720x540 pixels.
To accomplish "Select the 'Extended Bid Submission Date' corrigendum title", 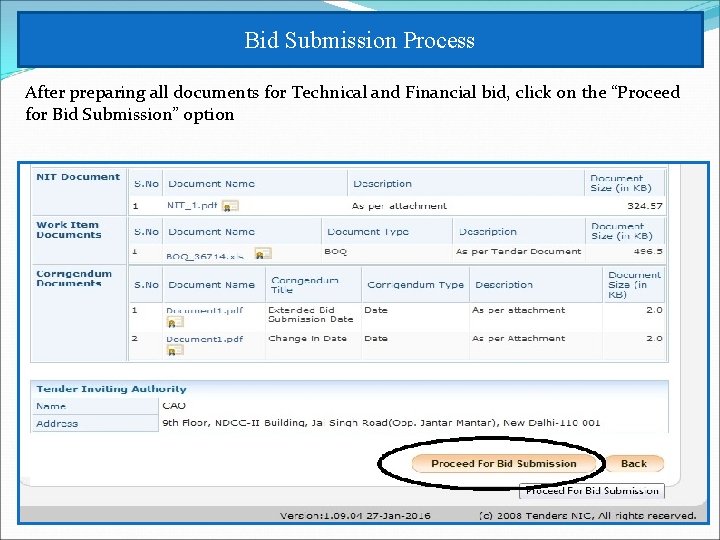I will (x=311, y=315).
